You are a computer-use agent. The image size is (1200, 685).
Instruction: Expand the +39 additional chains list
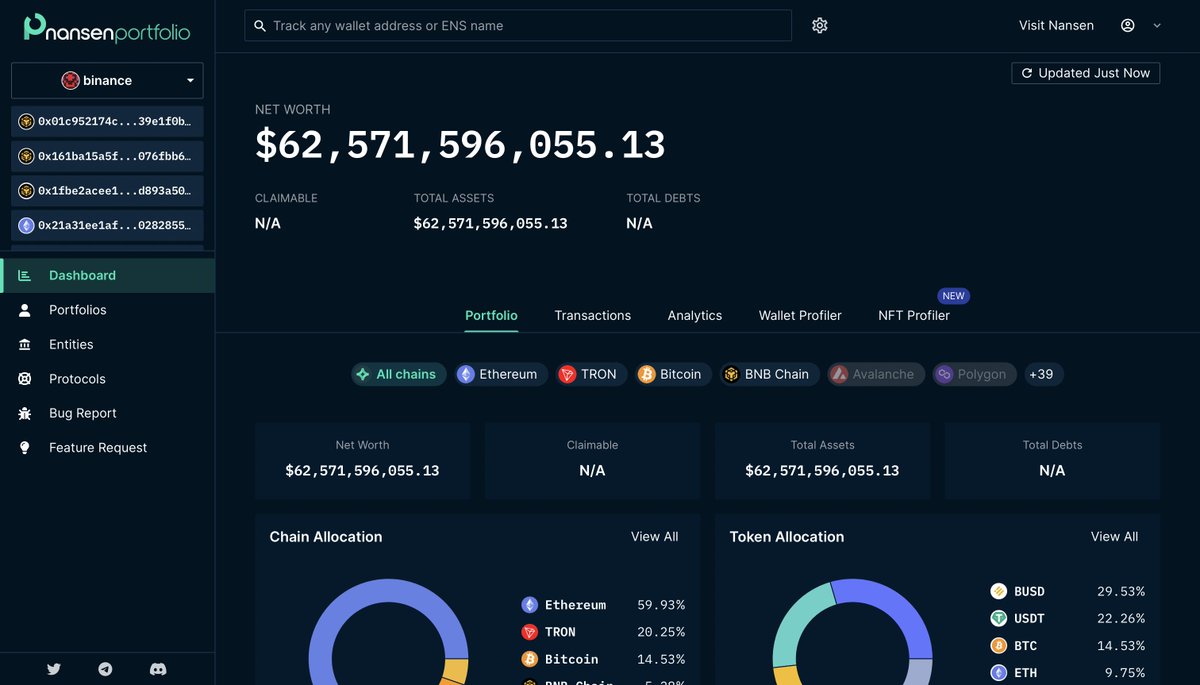coord(1043,373)
